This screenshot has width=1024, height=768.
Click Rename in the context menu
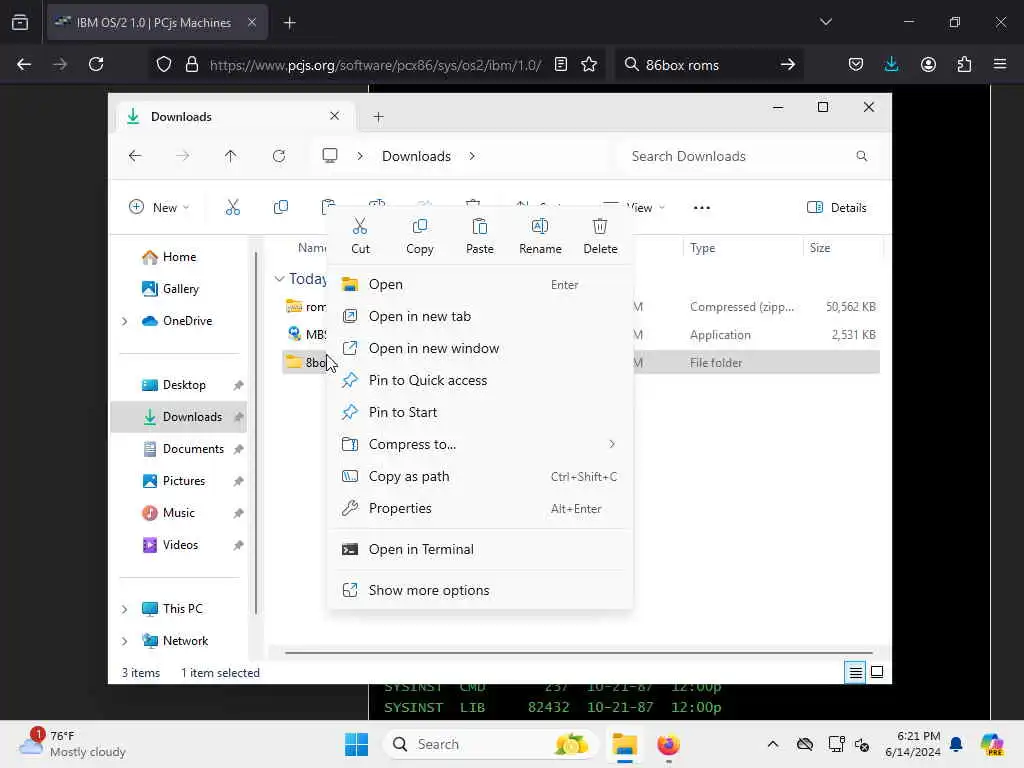click(540, 236)
